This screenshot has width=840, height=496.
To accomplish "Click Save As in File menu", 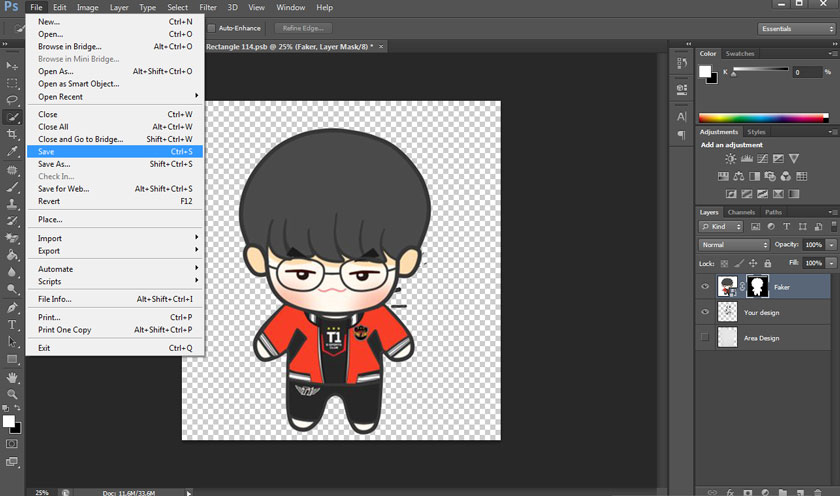I will [54, 164].
